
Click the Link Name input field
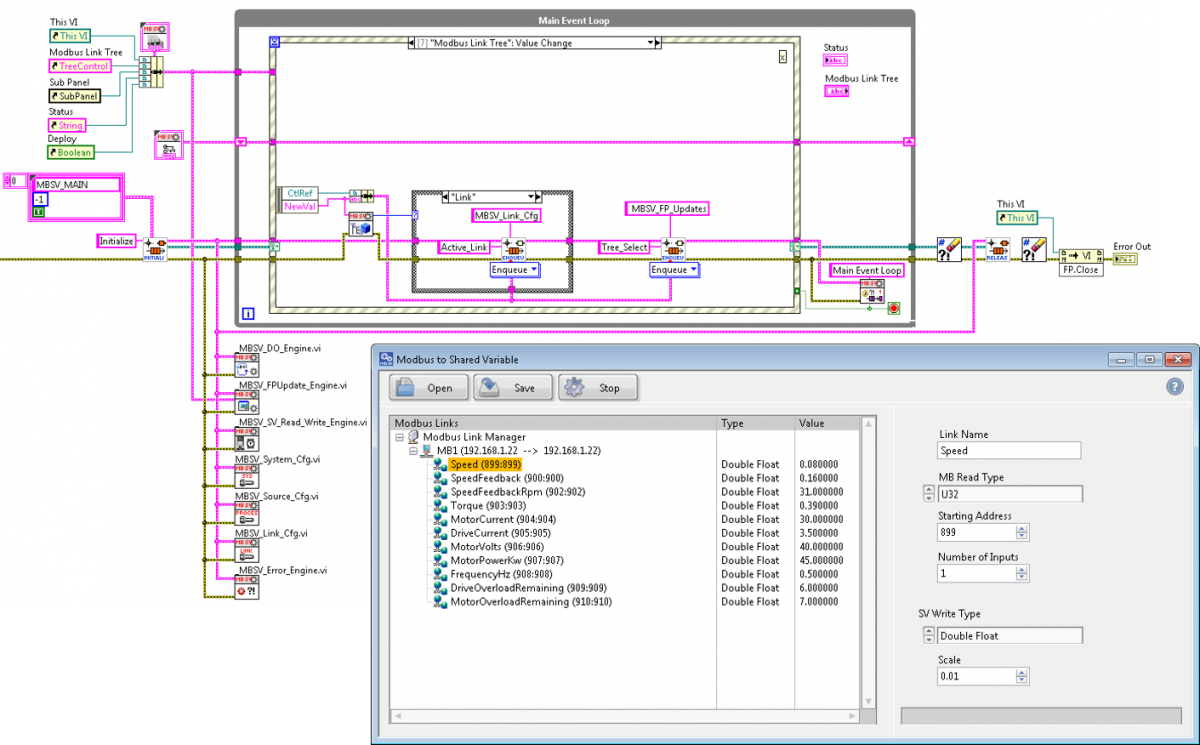click(x=1009, y=451)
